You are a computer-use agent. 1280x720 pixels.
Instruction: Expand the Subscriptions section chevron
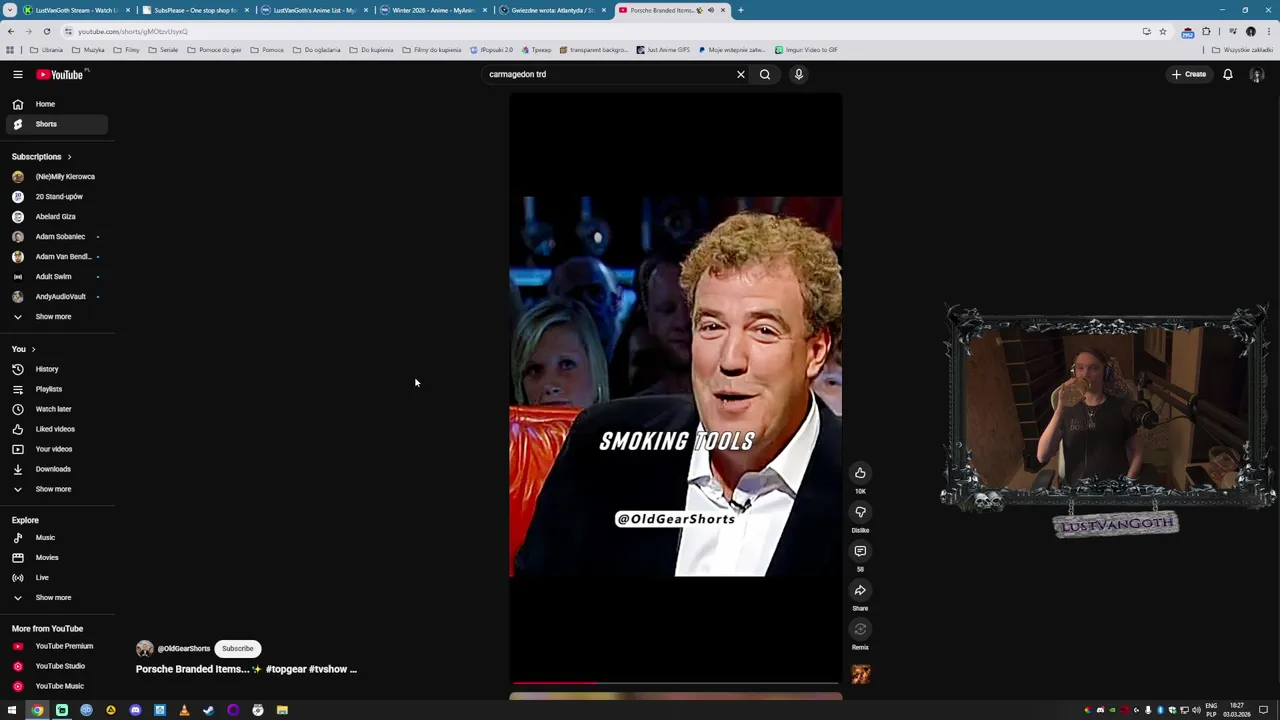tap(69, 157)
